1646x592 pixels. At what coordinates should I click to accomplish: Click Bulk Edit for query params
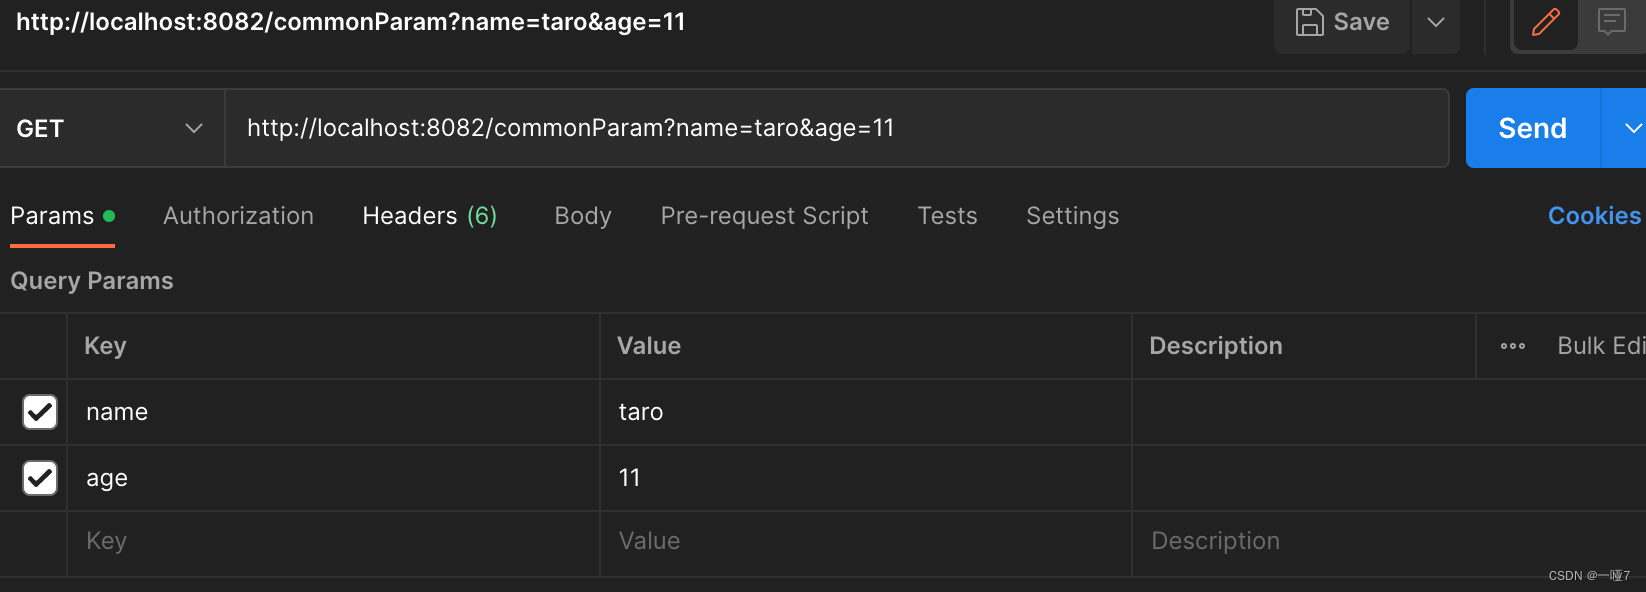click(x=1600, y=346)
